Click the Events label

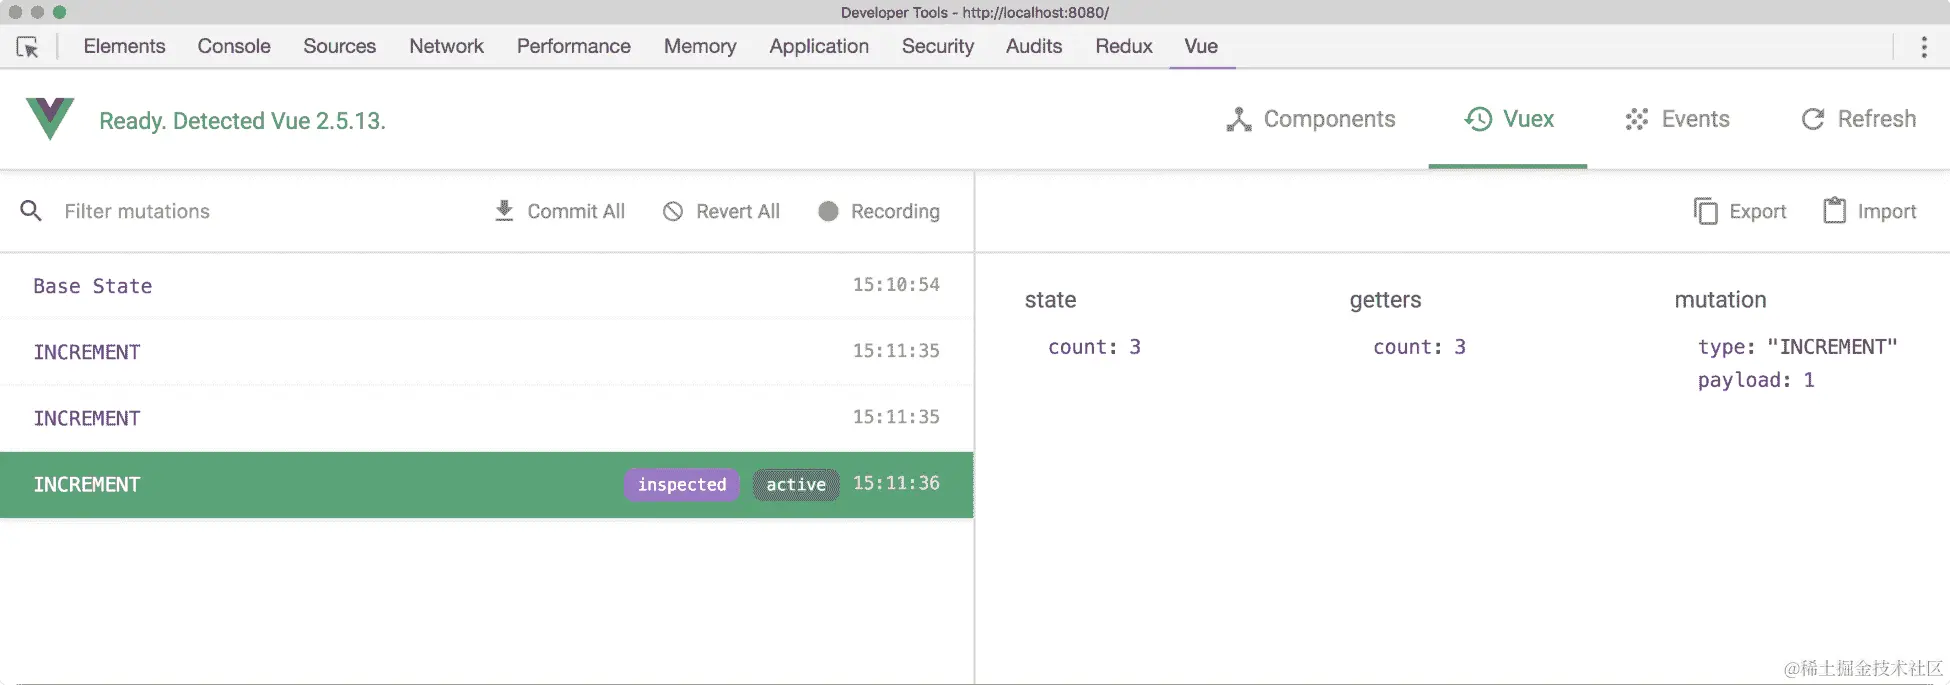[1695, 119]
